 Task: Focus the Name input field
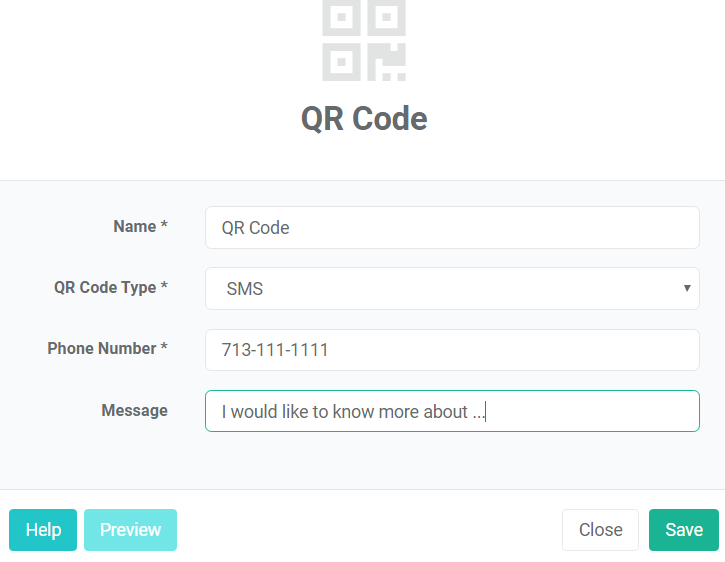pyautogui.click(x=452, y=228)
